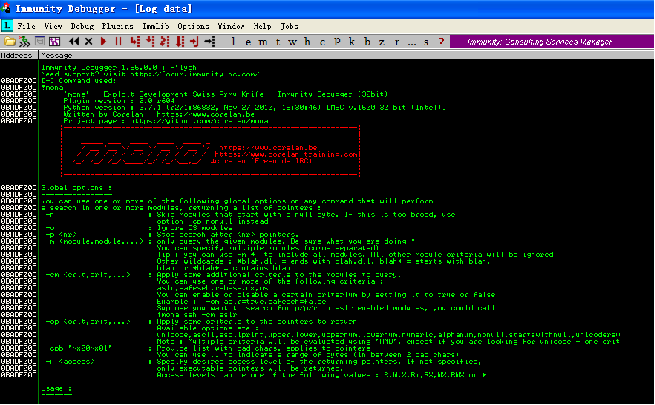Viewport: 655px width, 405px height.
Task: Click the red question mark help icon
Action: pos(442,41)
